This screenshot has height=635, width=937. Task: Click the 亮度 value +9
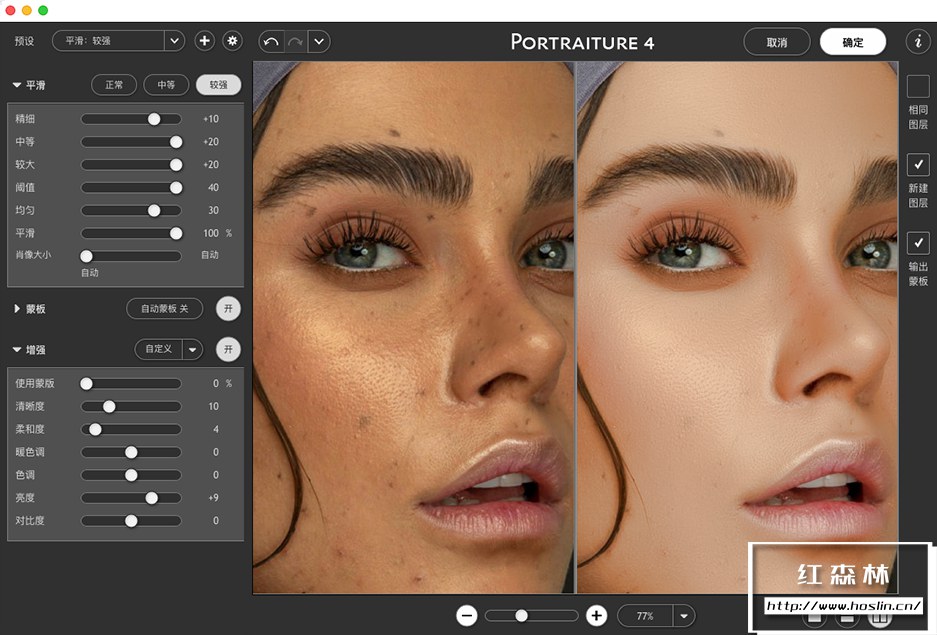[213, 498]
